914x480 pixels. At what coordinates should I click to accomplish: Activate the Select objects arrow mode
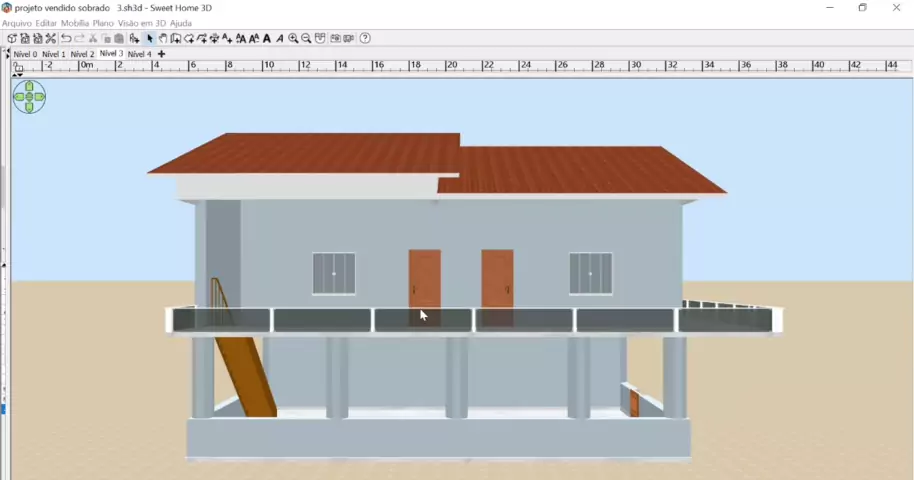(150, 39)
